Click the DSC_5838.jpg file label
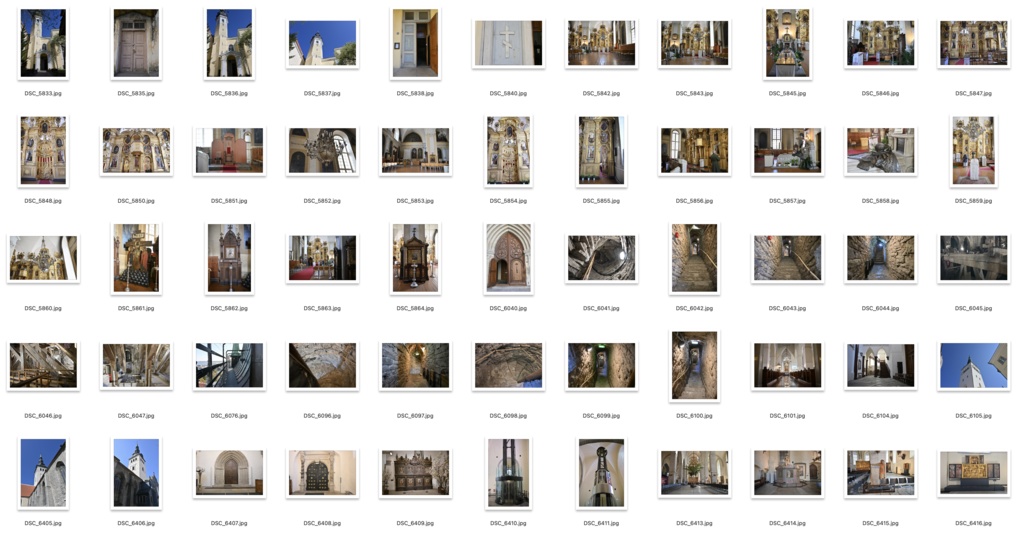Screen dimensions: 1024x535 click(415, 93)
